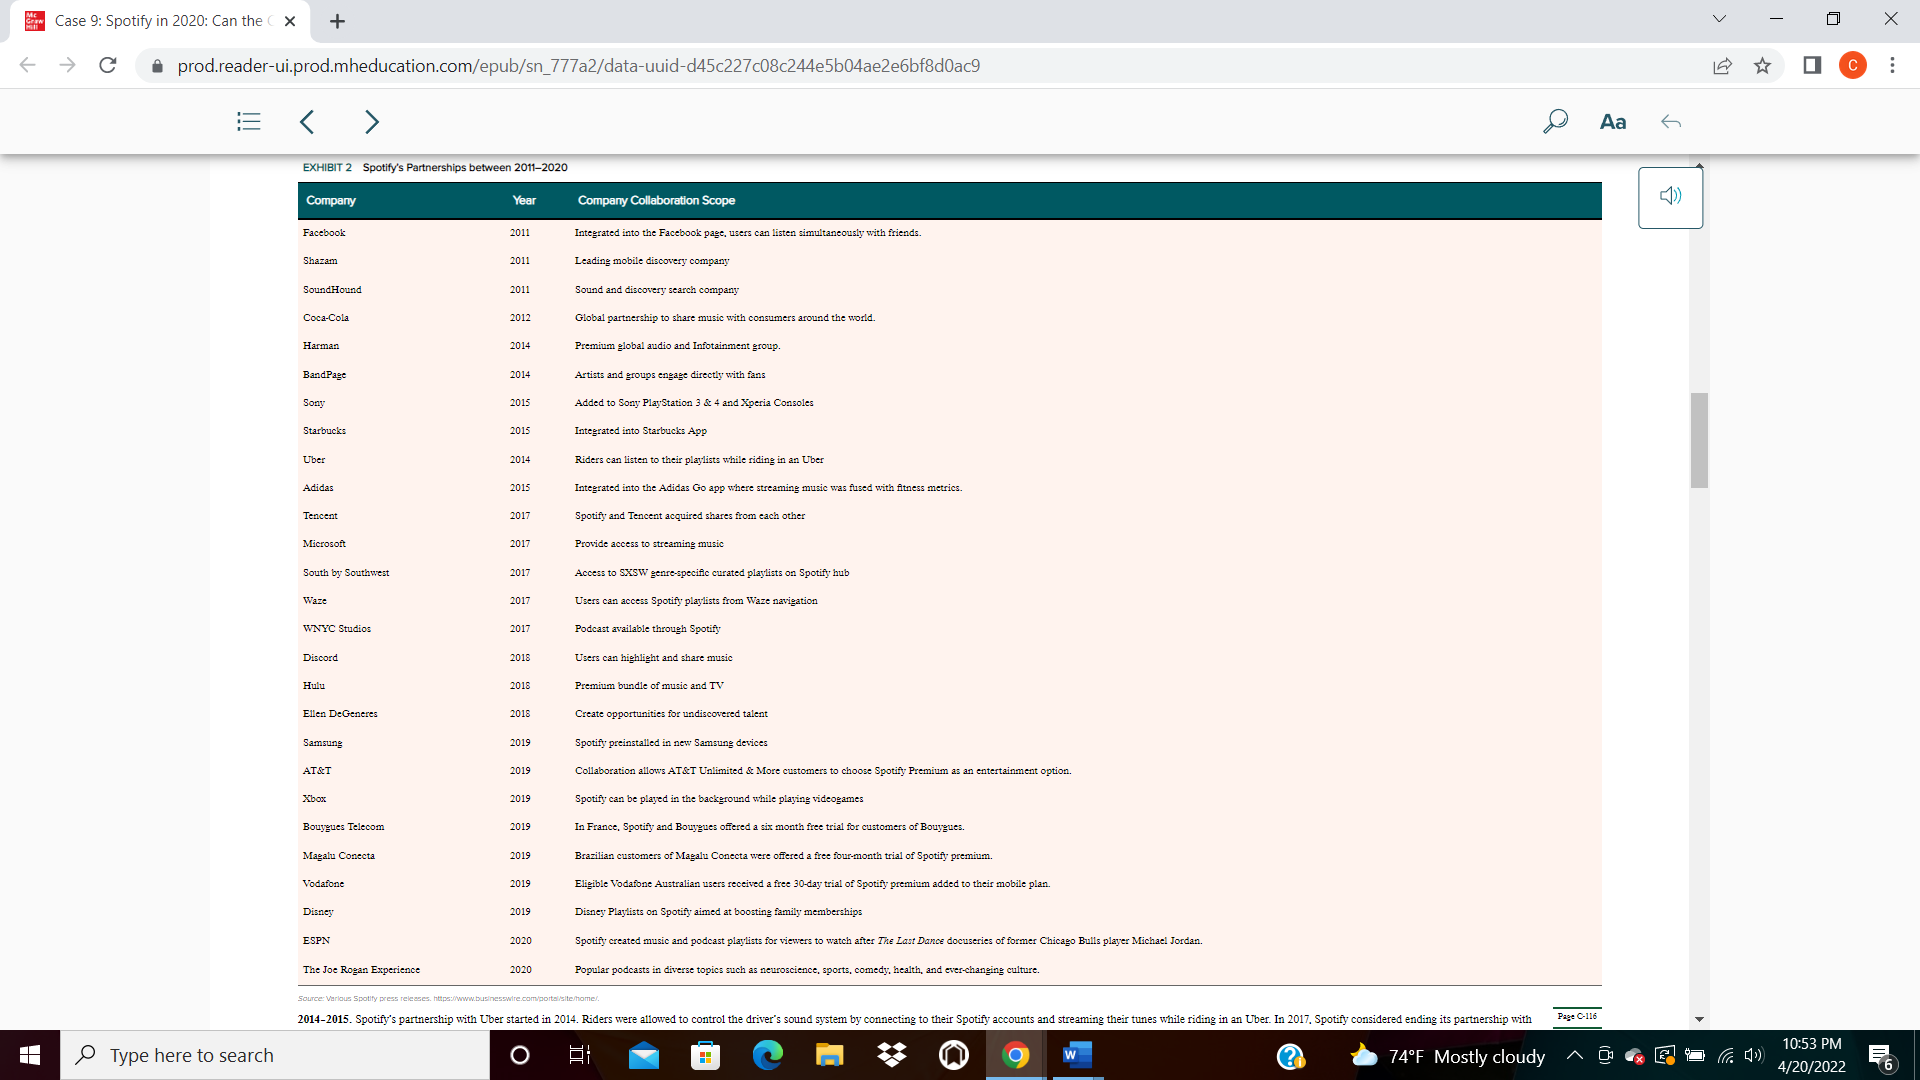1920x1080 pixels.
Task: Click the address bar URL
Action: coord(578,66)
